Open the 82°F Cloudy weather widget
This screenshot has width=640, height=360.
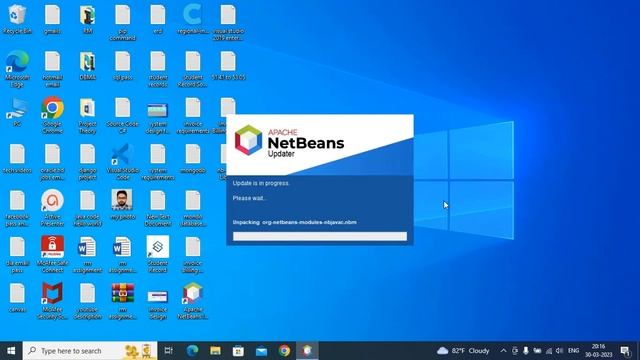[x=463, y=351]
